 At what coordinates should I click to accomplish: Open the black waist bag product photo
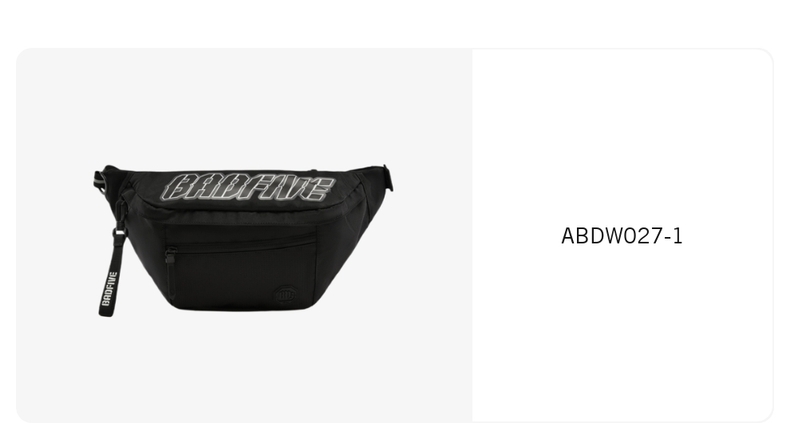tap(243, 240)
